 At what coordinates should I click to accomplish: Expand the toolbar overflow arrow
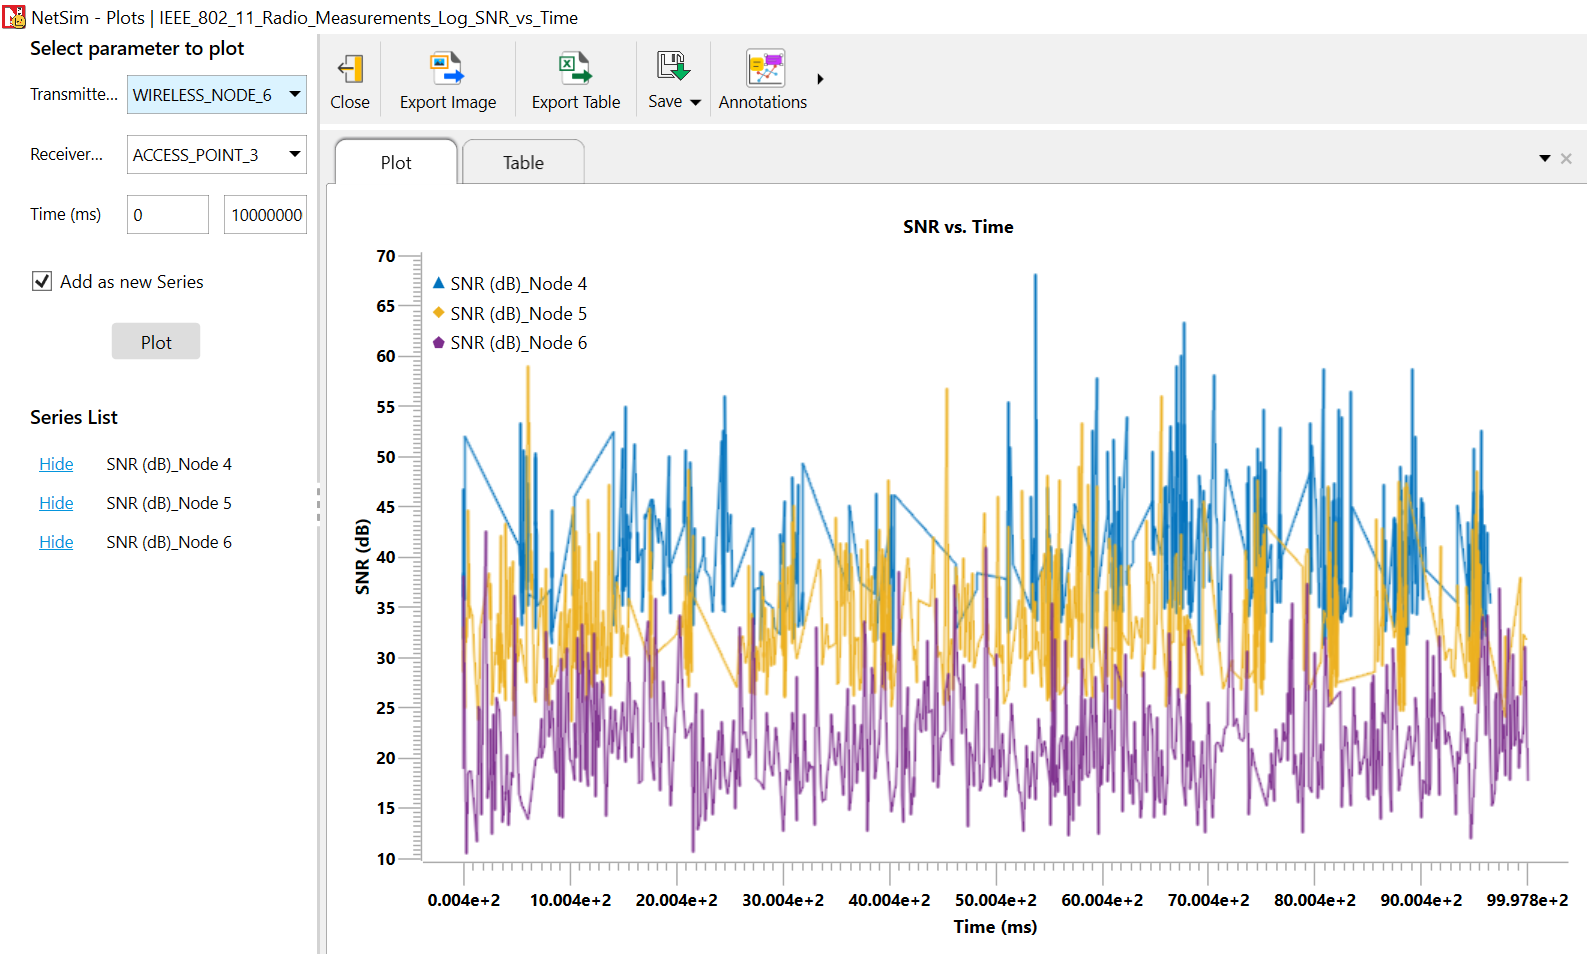[x=820, y=79]
